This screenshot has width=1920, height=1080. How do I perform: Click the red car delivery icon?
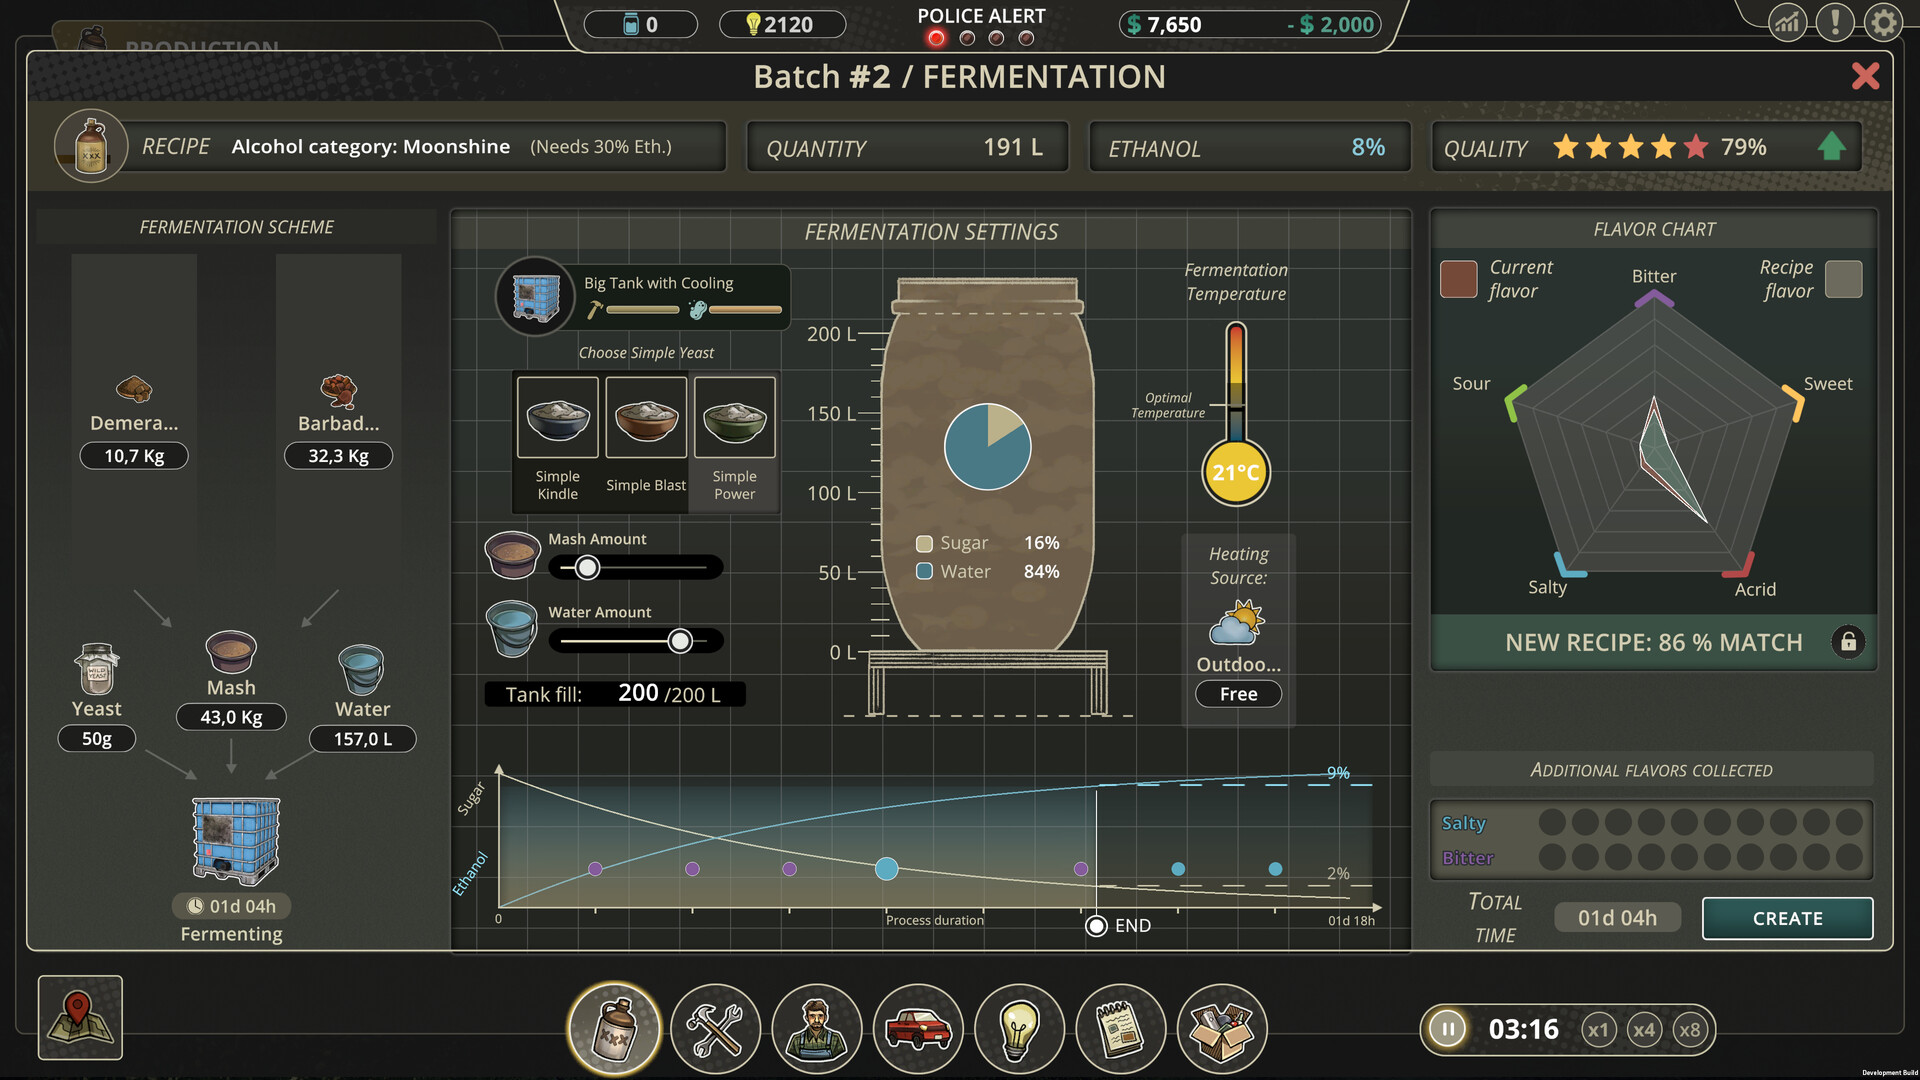pos(918,1028)
